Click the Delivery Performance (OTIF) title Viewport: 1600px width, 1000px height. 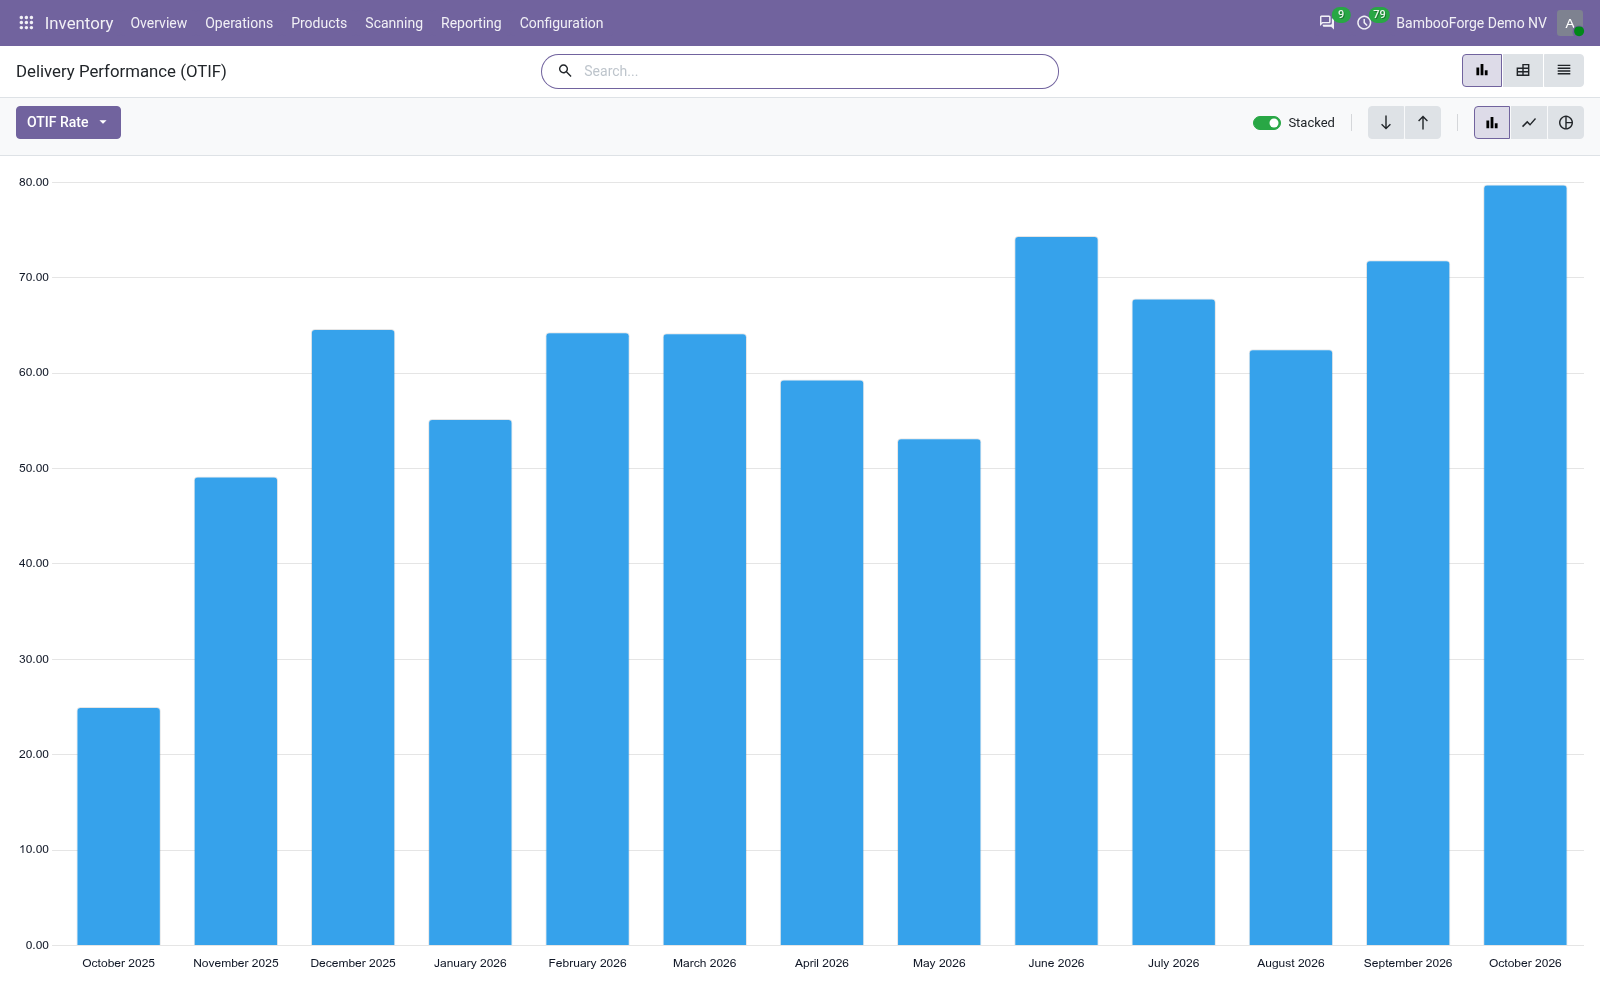click(121, 71)
